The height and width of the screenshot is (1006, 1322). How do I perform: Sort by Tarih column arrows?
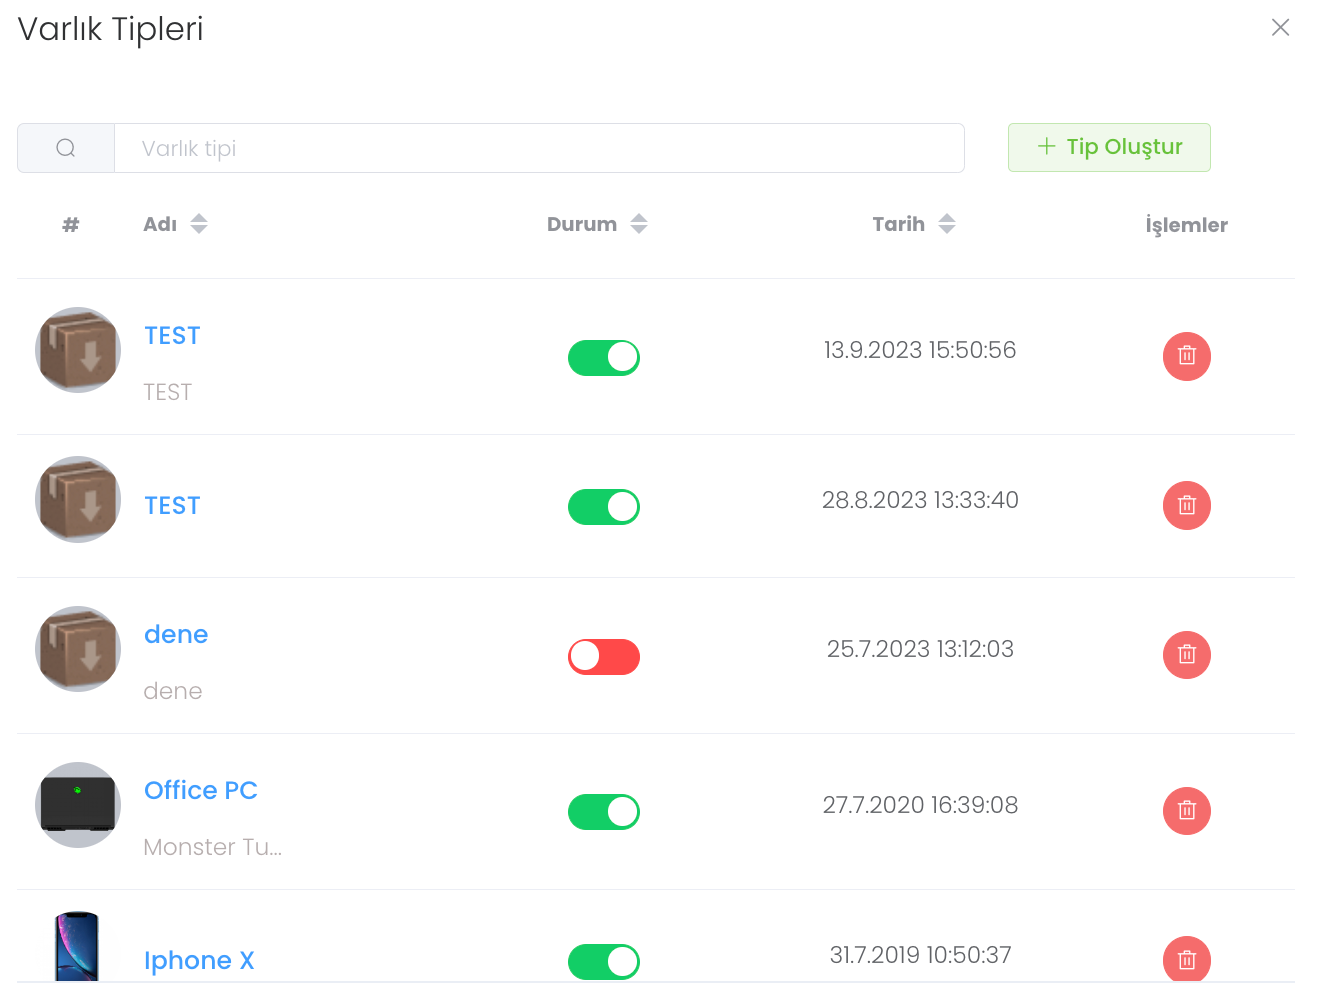[x=947, y=224]
